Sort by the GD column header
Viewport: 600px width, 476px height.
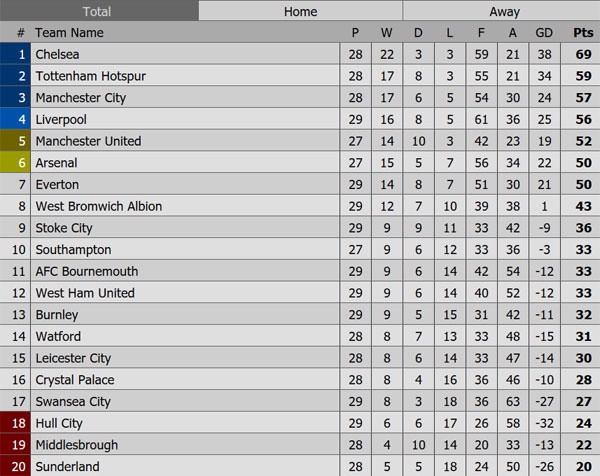[x=544, y=33]
